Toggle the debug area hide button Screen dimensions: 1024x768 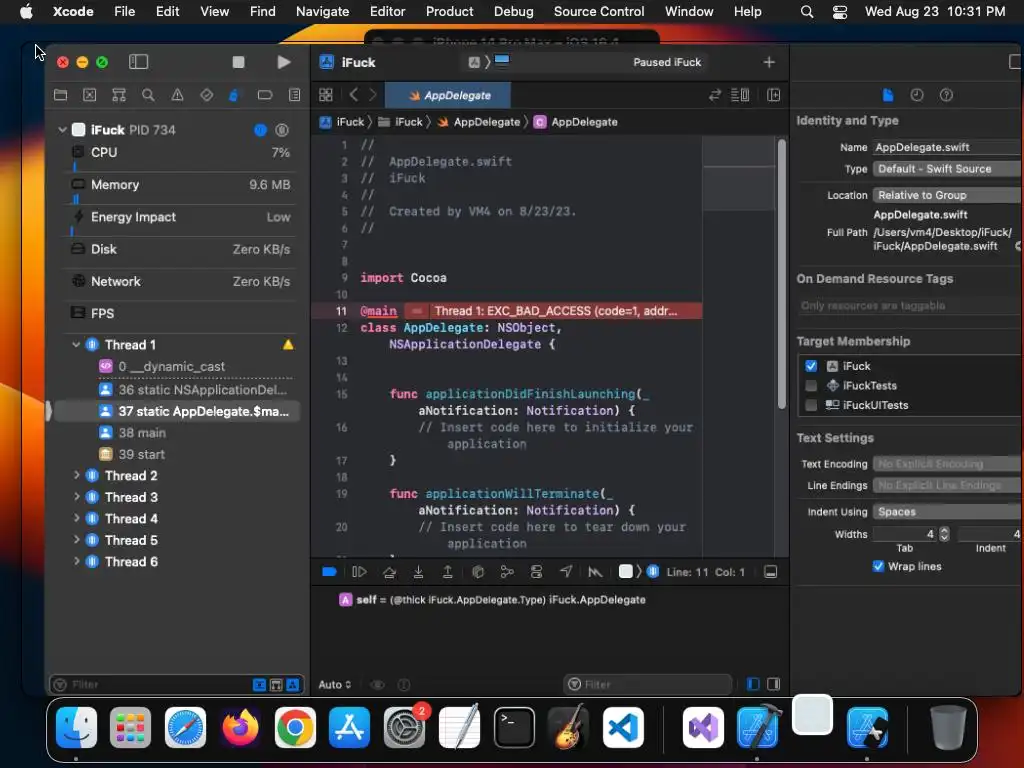point(771,572)
